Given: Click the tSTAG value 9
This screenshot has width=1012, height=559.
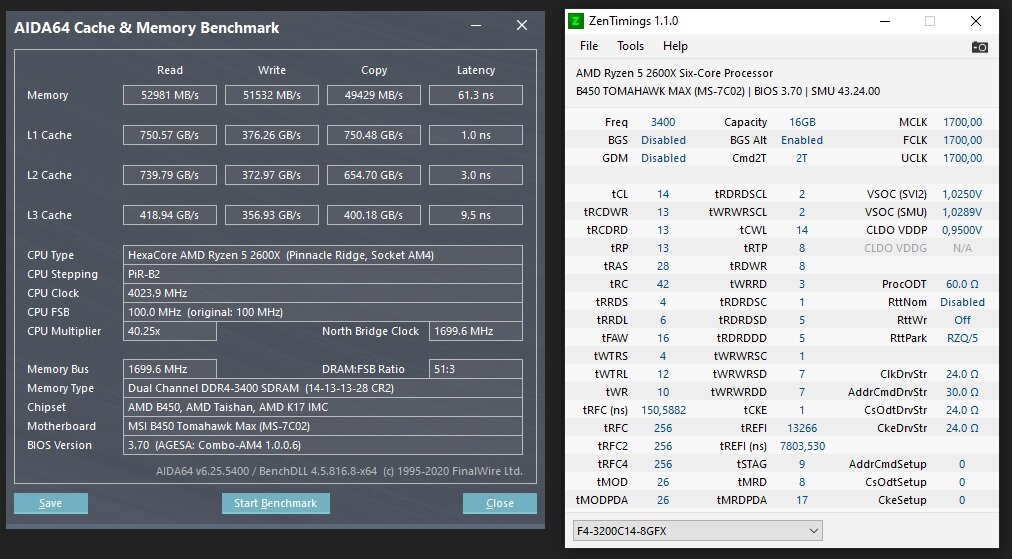Looking at the screenshot, I should 802,464.
